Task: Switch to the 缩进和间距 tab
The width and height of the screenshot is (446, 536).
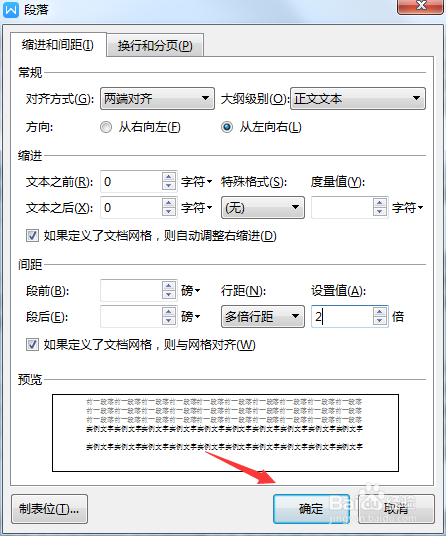Action: (x=58, y=45)
